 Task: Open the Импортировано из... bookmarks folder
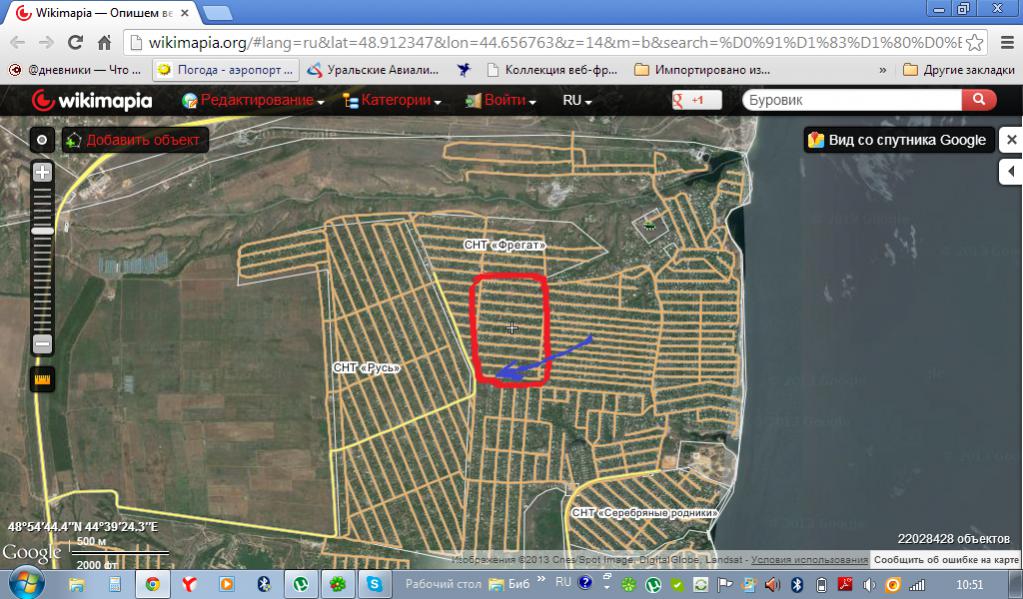tap(703, 69)
